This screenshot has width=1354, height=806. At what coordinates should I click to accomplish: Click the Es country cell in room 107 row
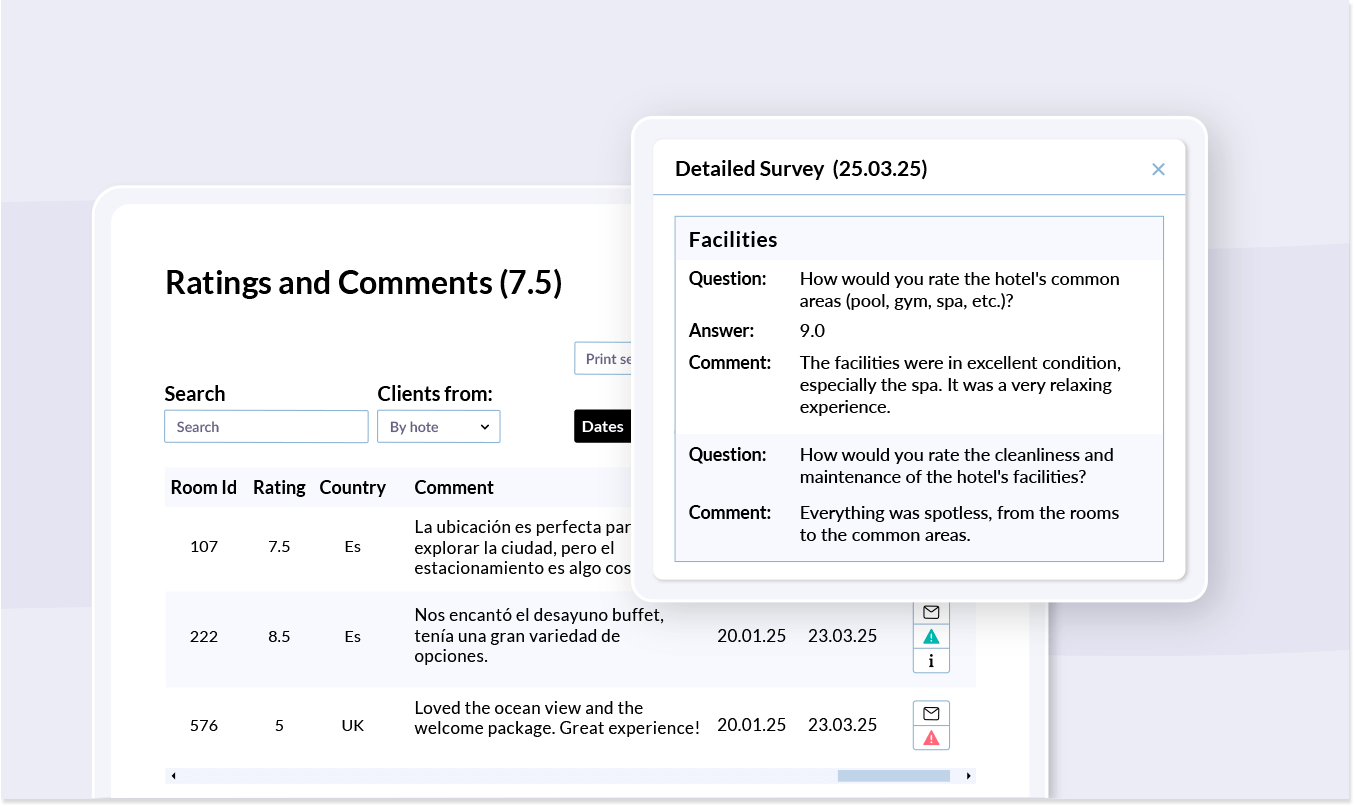coord(352,547)
